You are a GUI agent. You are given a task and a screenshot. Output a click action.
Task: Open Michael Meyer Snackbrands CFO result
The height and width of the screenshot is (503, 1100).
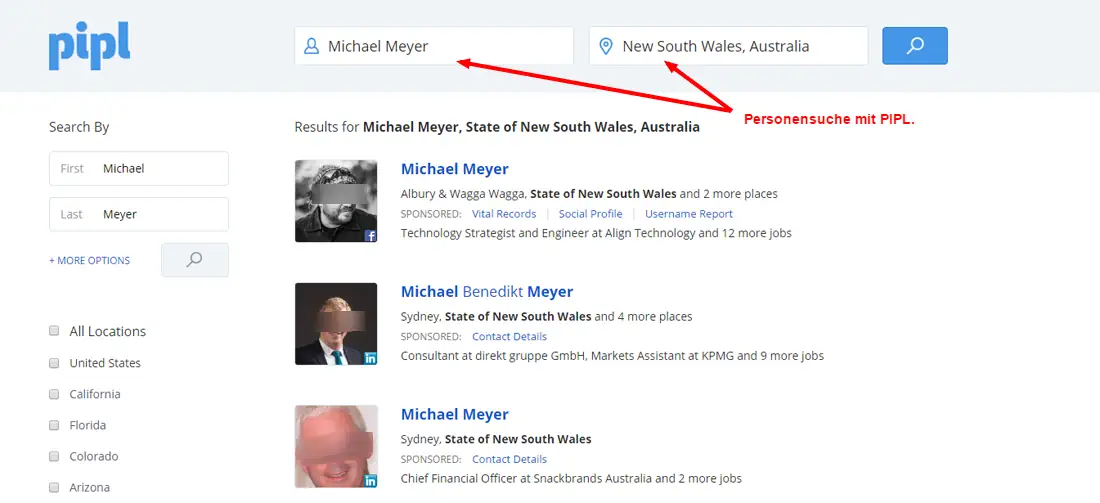coord(455,415)
